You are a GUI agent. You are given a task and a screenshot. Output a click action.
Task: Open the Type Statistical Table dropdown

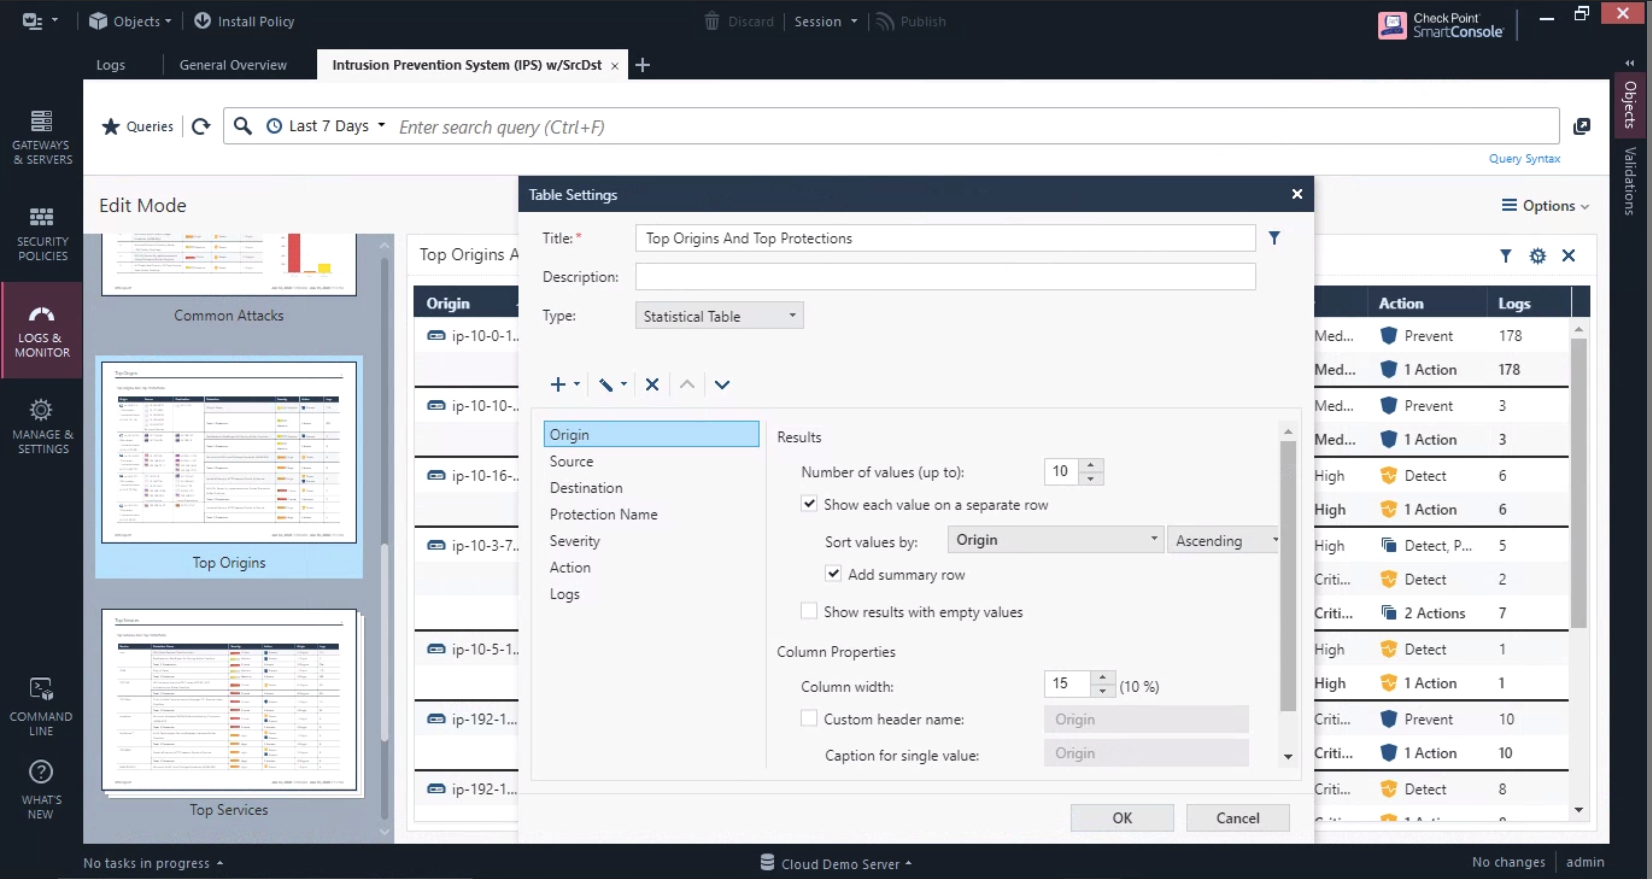tap(719, 316)
